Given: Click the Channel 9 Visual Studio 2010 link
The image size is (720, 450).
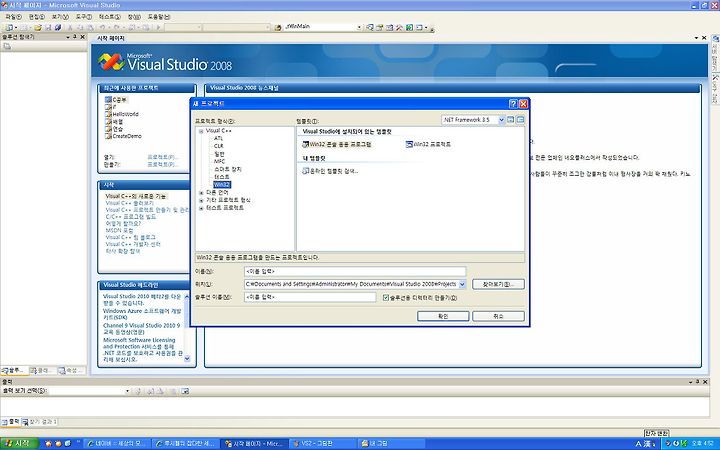Looking at the screenshot, I should 141,328.
